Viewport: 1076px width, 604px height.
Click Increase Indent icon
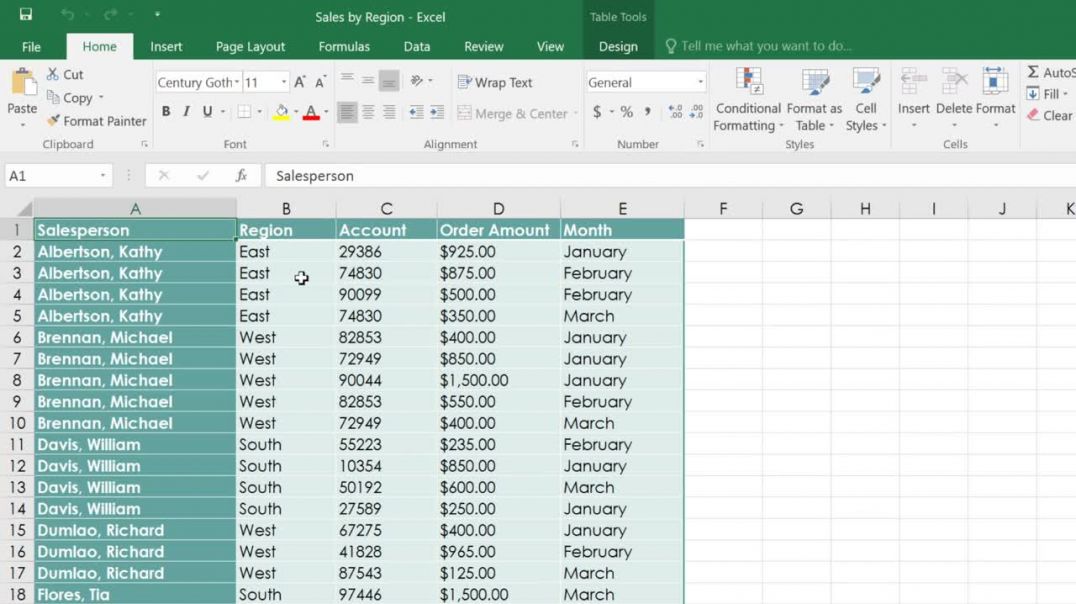pyautogui.click(x=437, y=112)
